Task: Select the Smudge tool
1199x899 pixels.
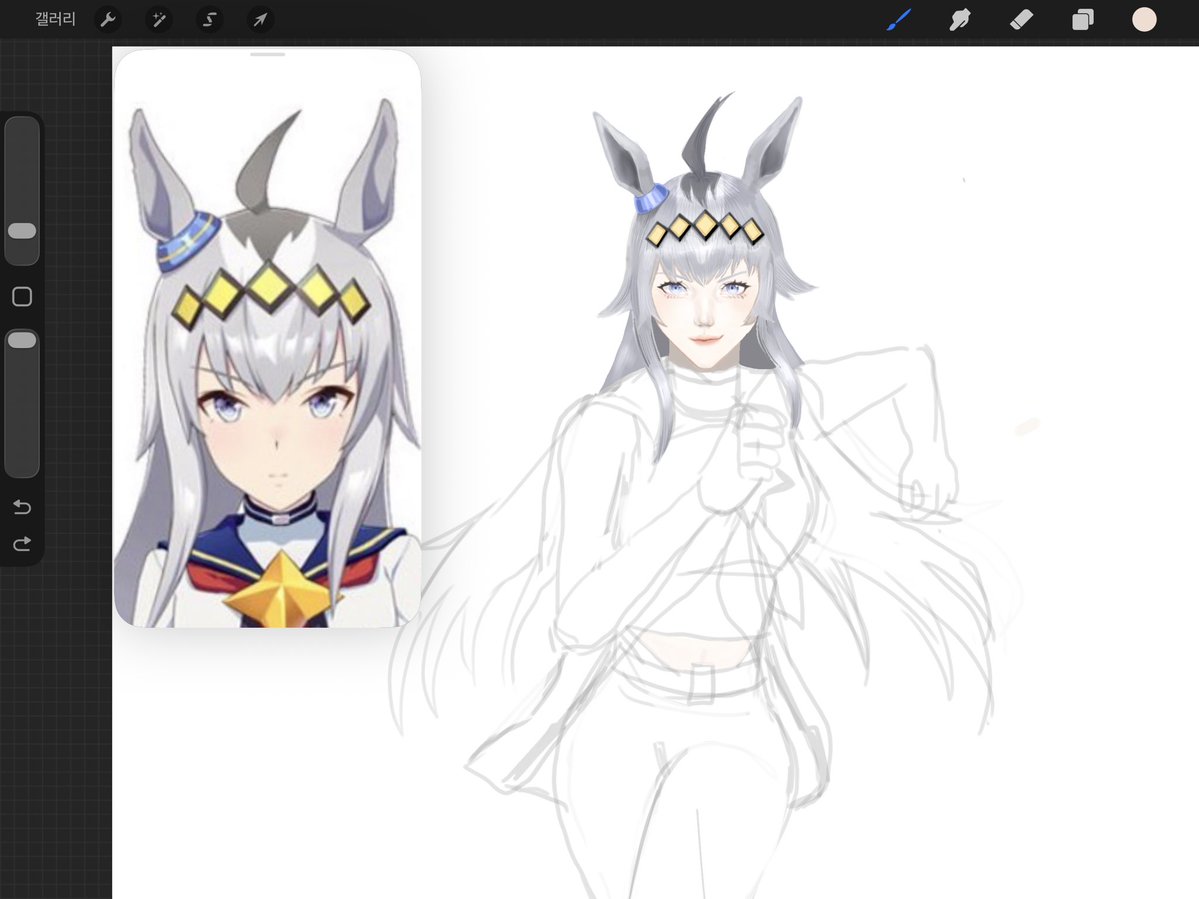Action: tap(960, 20)
